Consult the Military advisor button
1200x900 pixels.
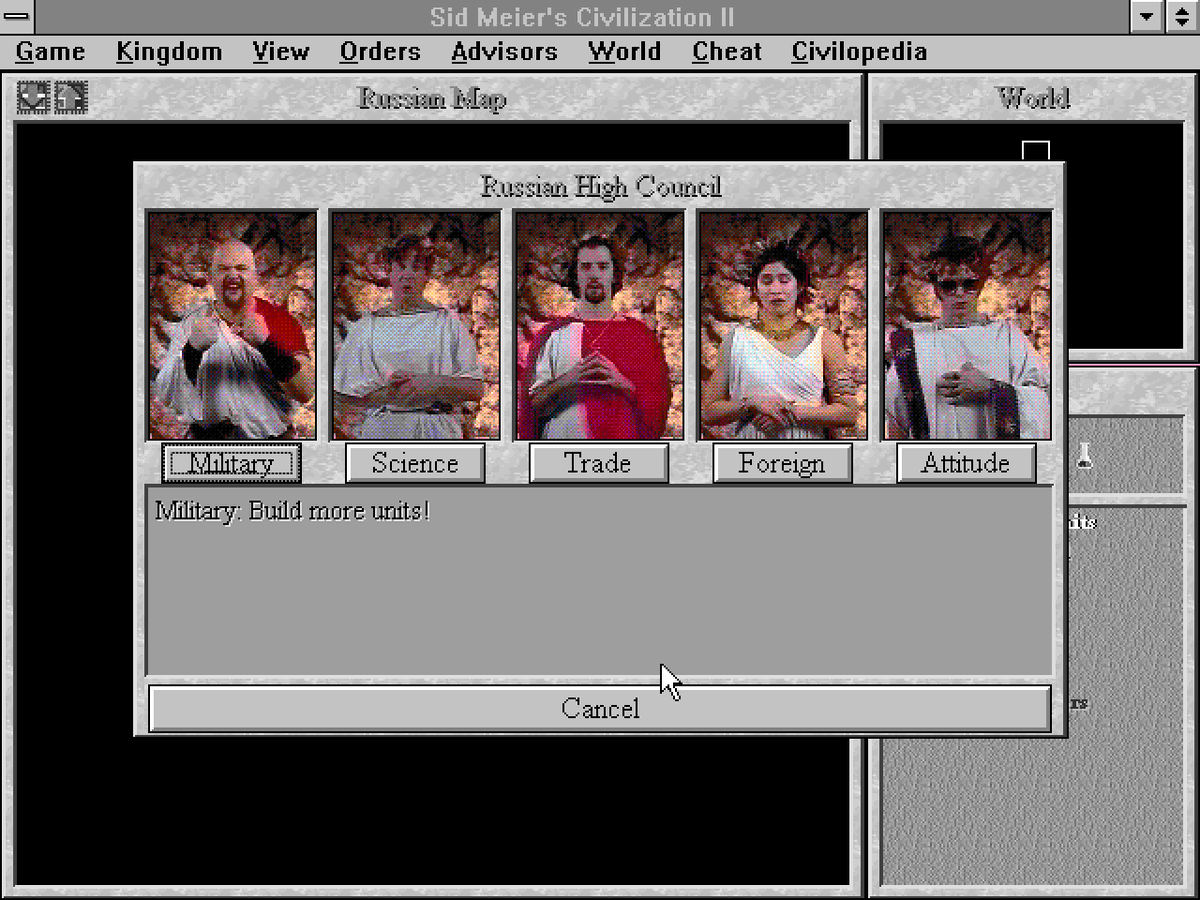tap(231, 463)
